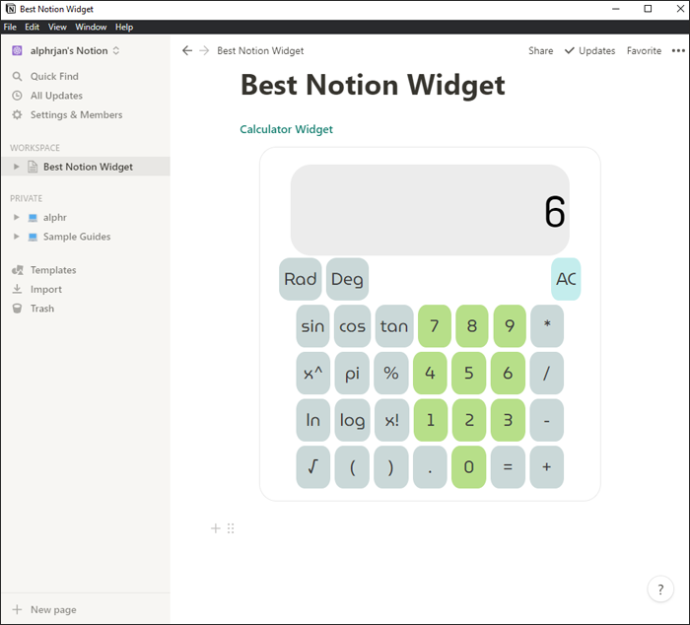Click the computer icon next to alphr
Viewport: 690px width, 625px height.
33,217
